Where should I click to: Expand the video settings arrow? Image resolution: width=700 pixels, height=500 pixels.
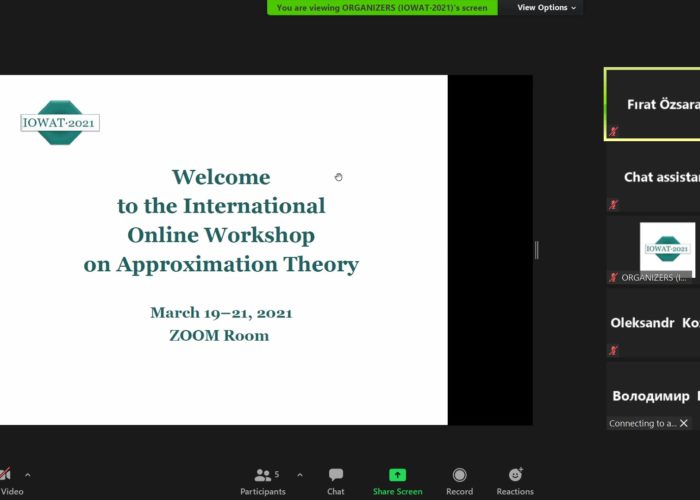tap(27, 475)
